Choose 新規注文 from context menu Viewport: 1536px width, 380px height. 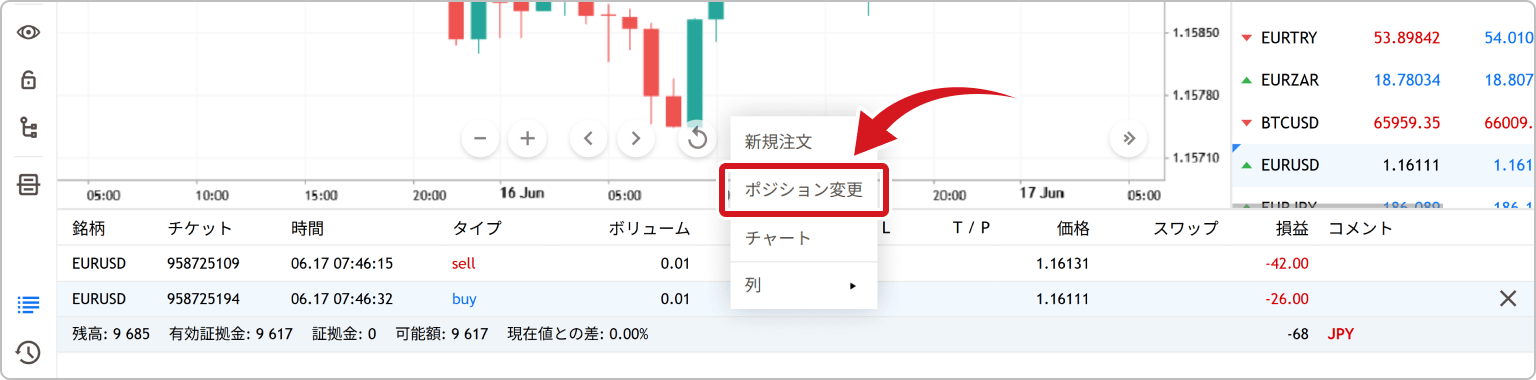[x=804, y=142]
